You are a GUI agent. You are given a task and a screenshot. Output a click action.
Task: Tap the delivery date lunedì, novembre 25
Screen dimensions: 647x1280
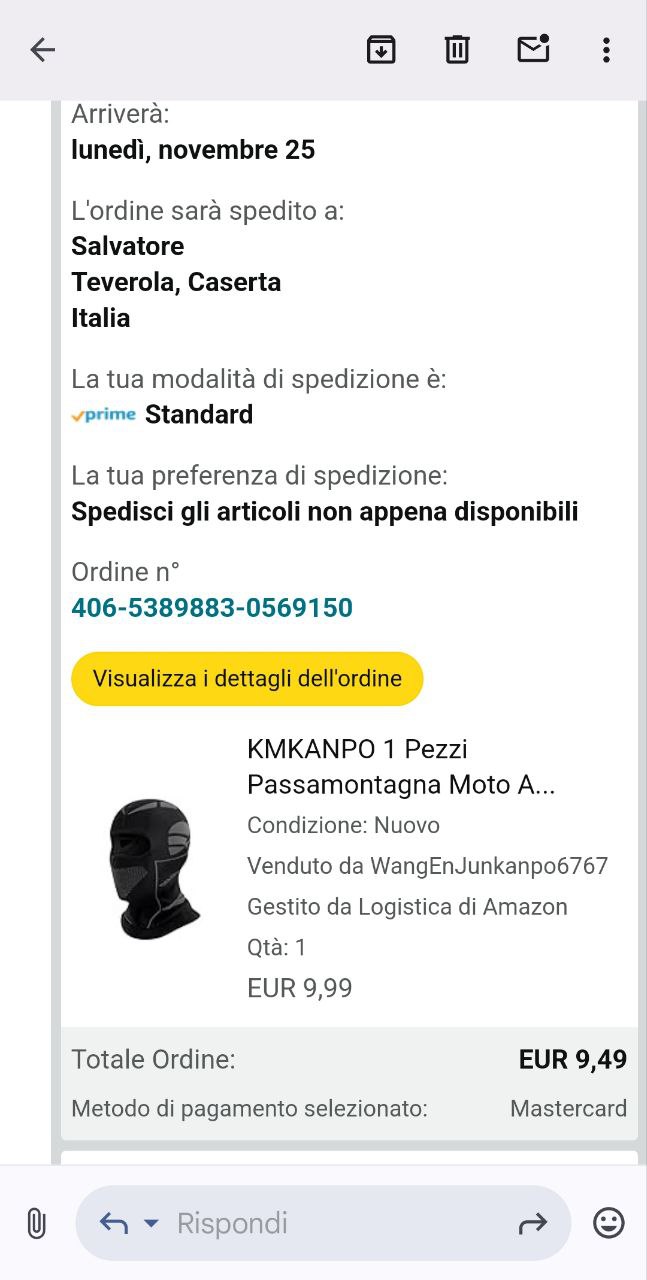pos(193,150)
